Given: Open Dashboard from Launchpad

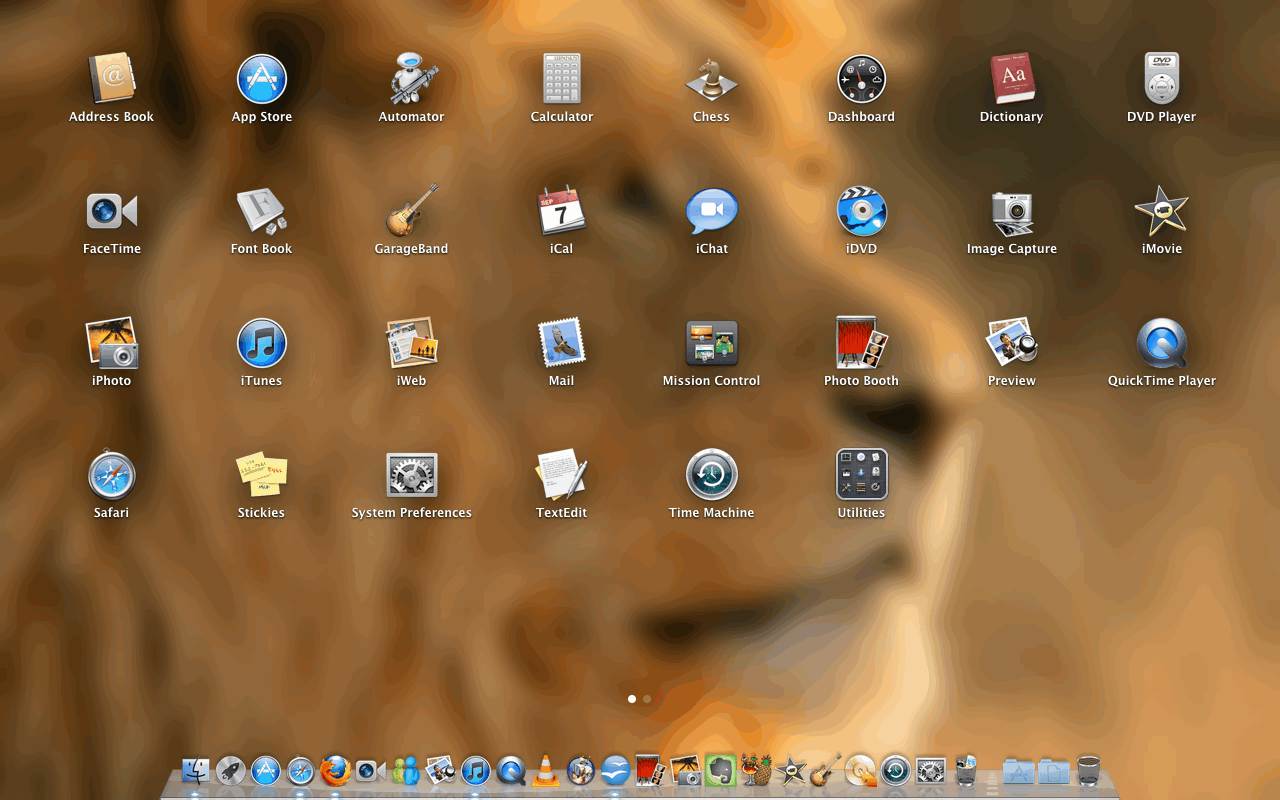Looking at the screenshot, I should [x=861, y=79].
